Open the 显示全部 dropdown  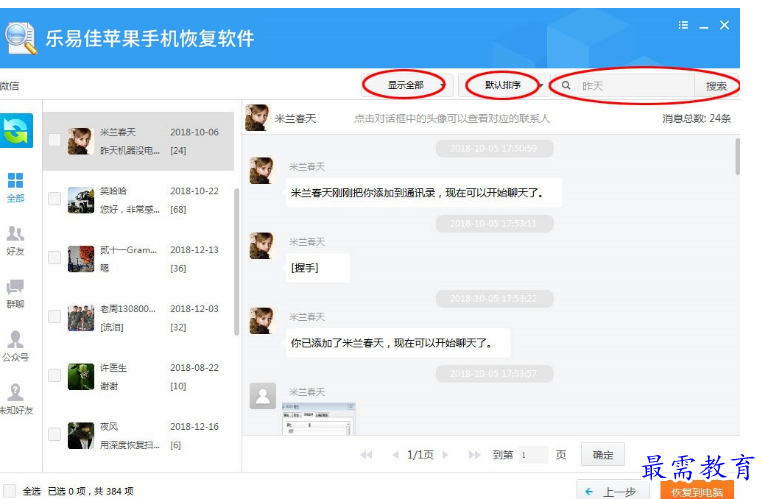[x=406, y=85]
